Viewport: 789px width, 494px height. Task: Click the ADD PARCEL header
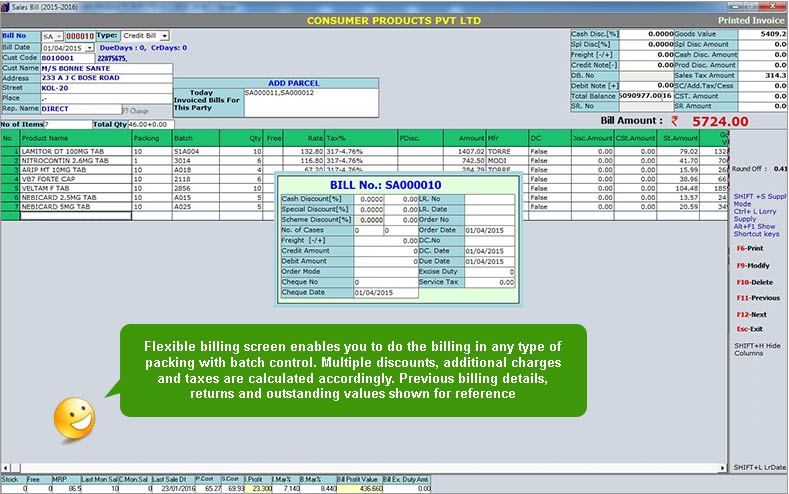click(x=293, y=83)
